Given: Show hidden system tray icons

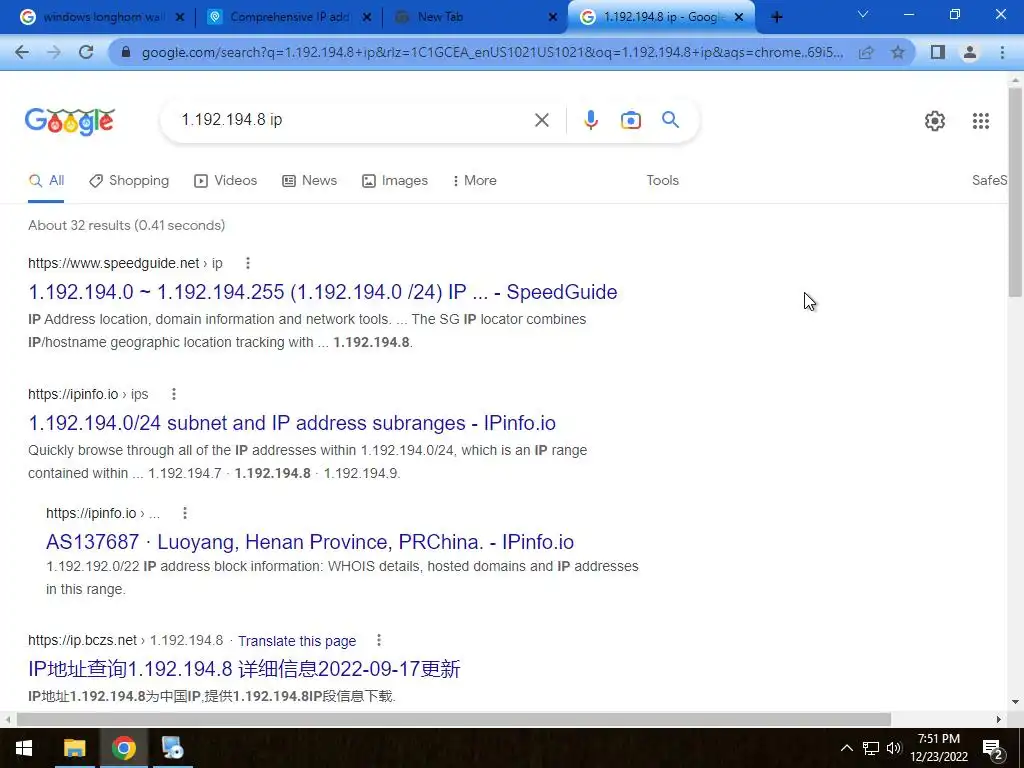Looking at the screenshot, I should (846, 748).
